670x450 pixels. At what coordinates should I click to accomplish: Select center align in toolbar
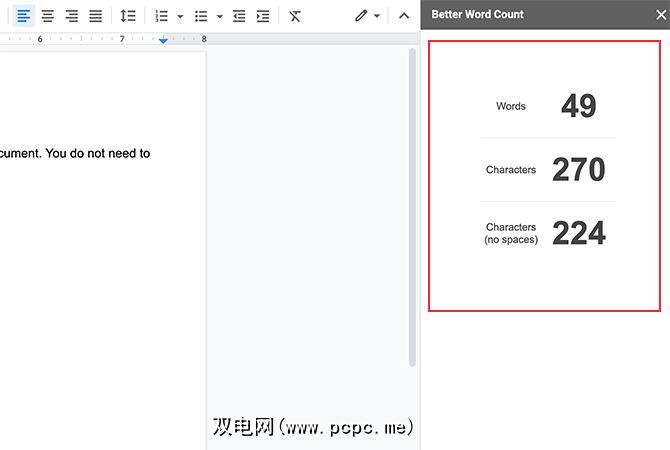click(47, 16)
